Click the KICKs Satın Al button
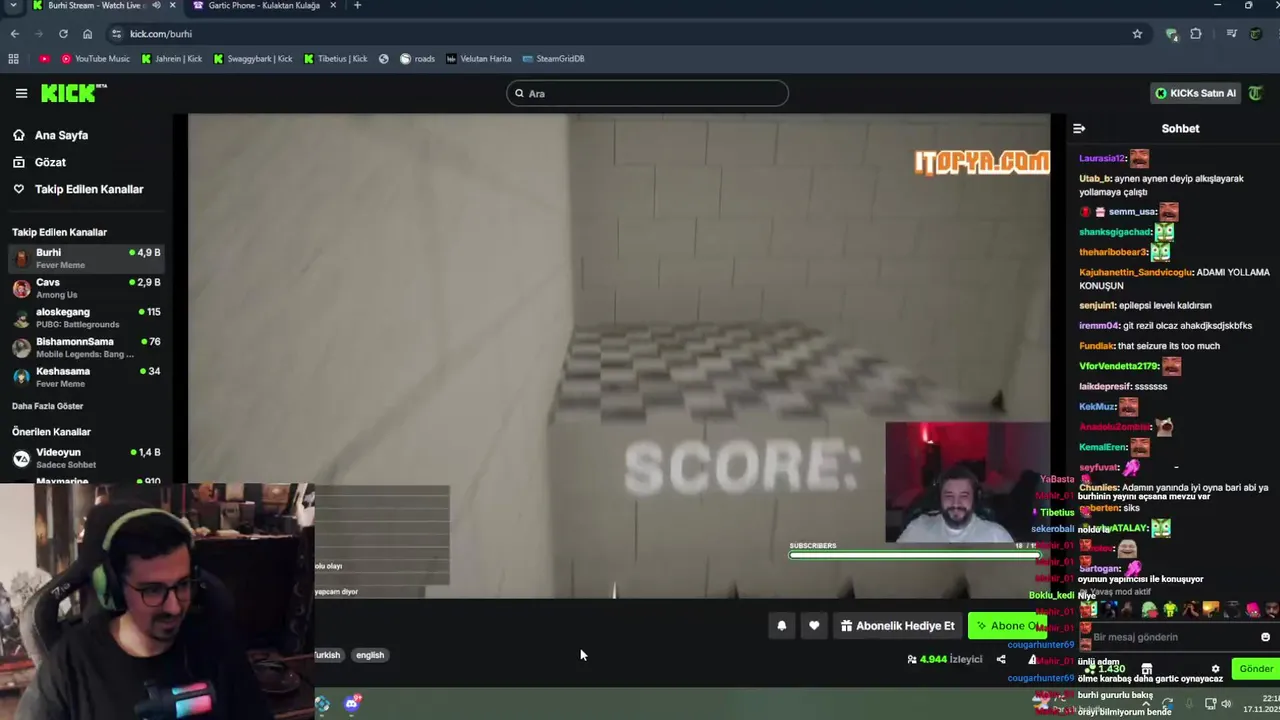This screenshot has width=1280, height=720. 1195,93
